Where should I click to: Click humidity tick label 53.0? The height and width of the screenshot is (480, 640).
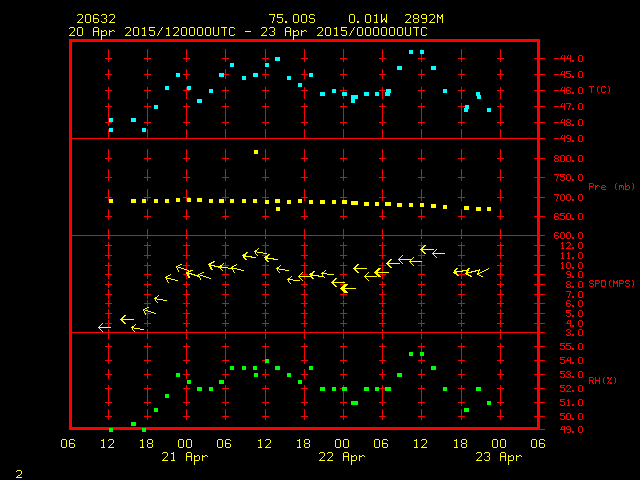tap(571, 375)
